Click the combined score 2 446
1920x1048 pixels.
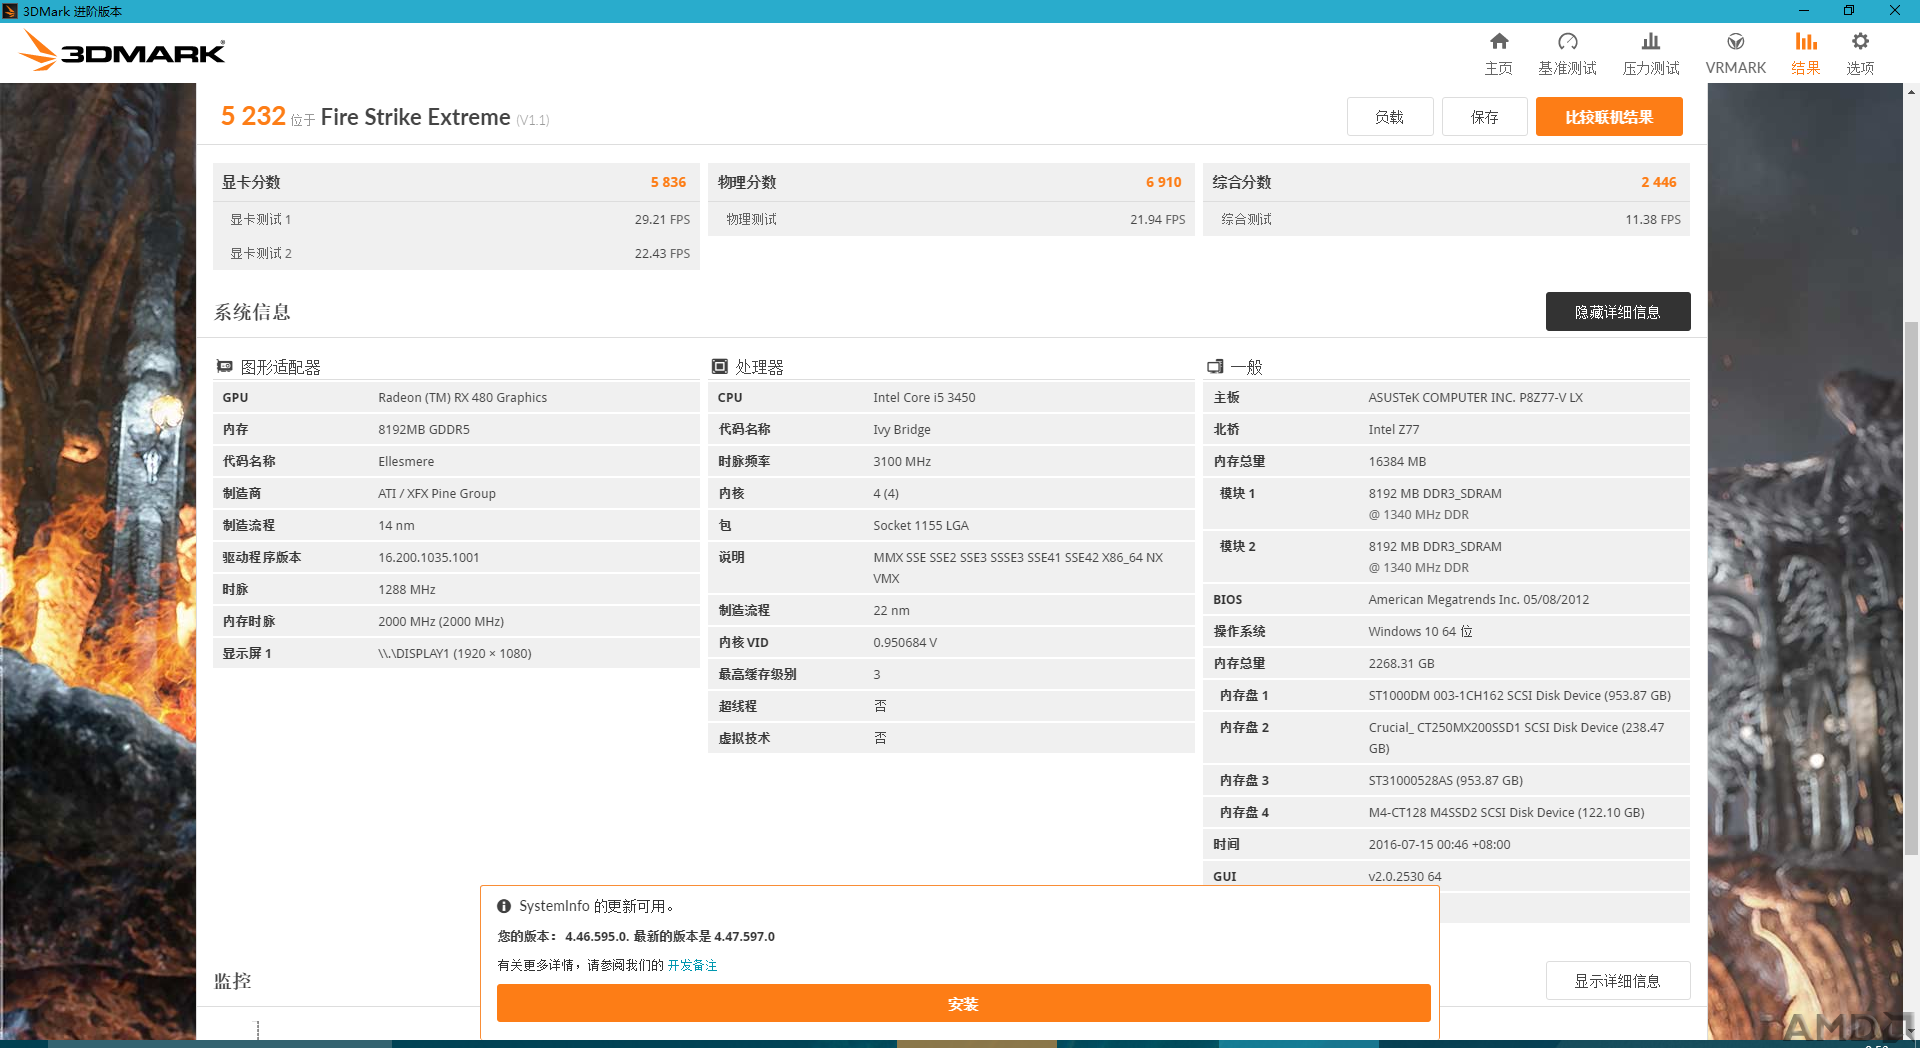(x=1658, y=182)
